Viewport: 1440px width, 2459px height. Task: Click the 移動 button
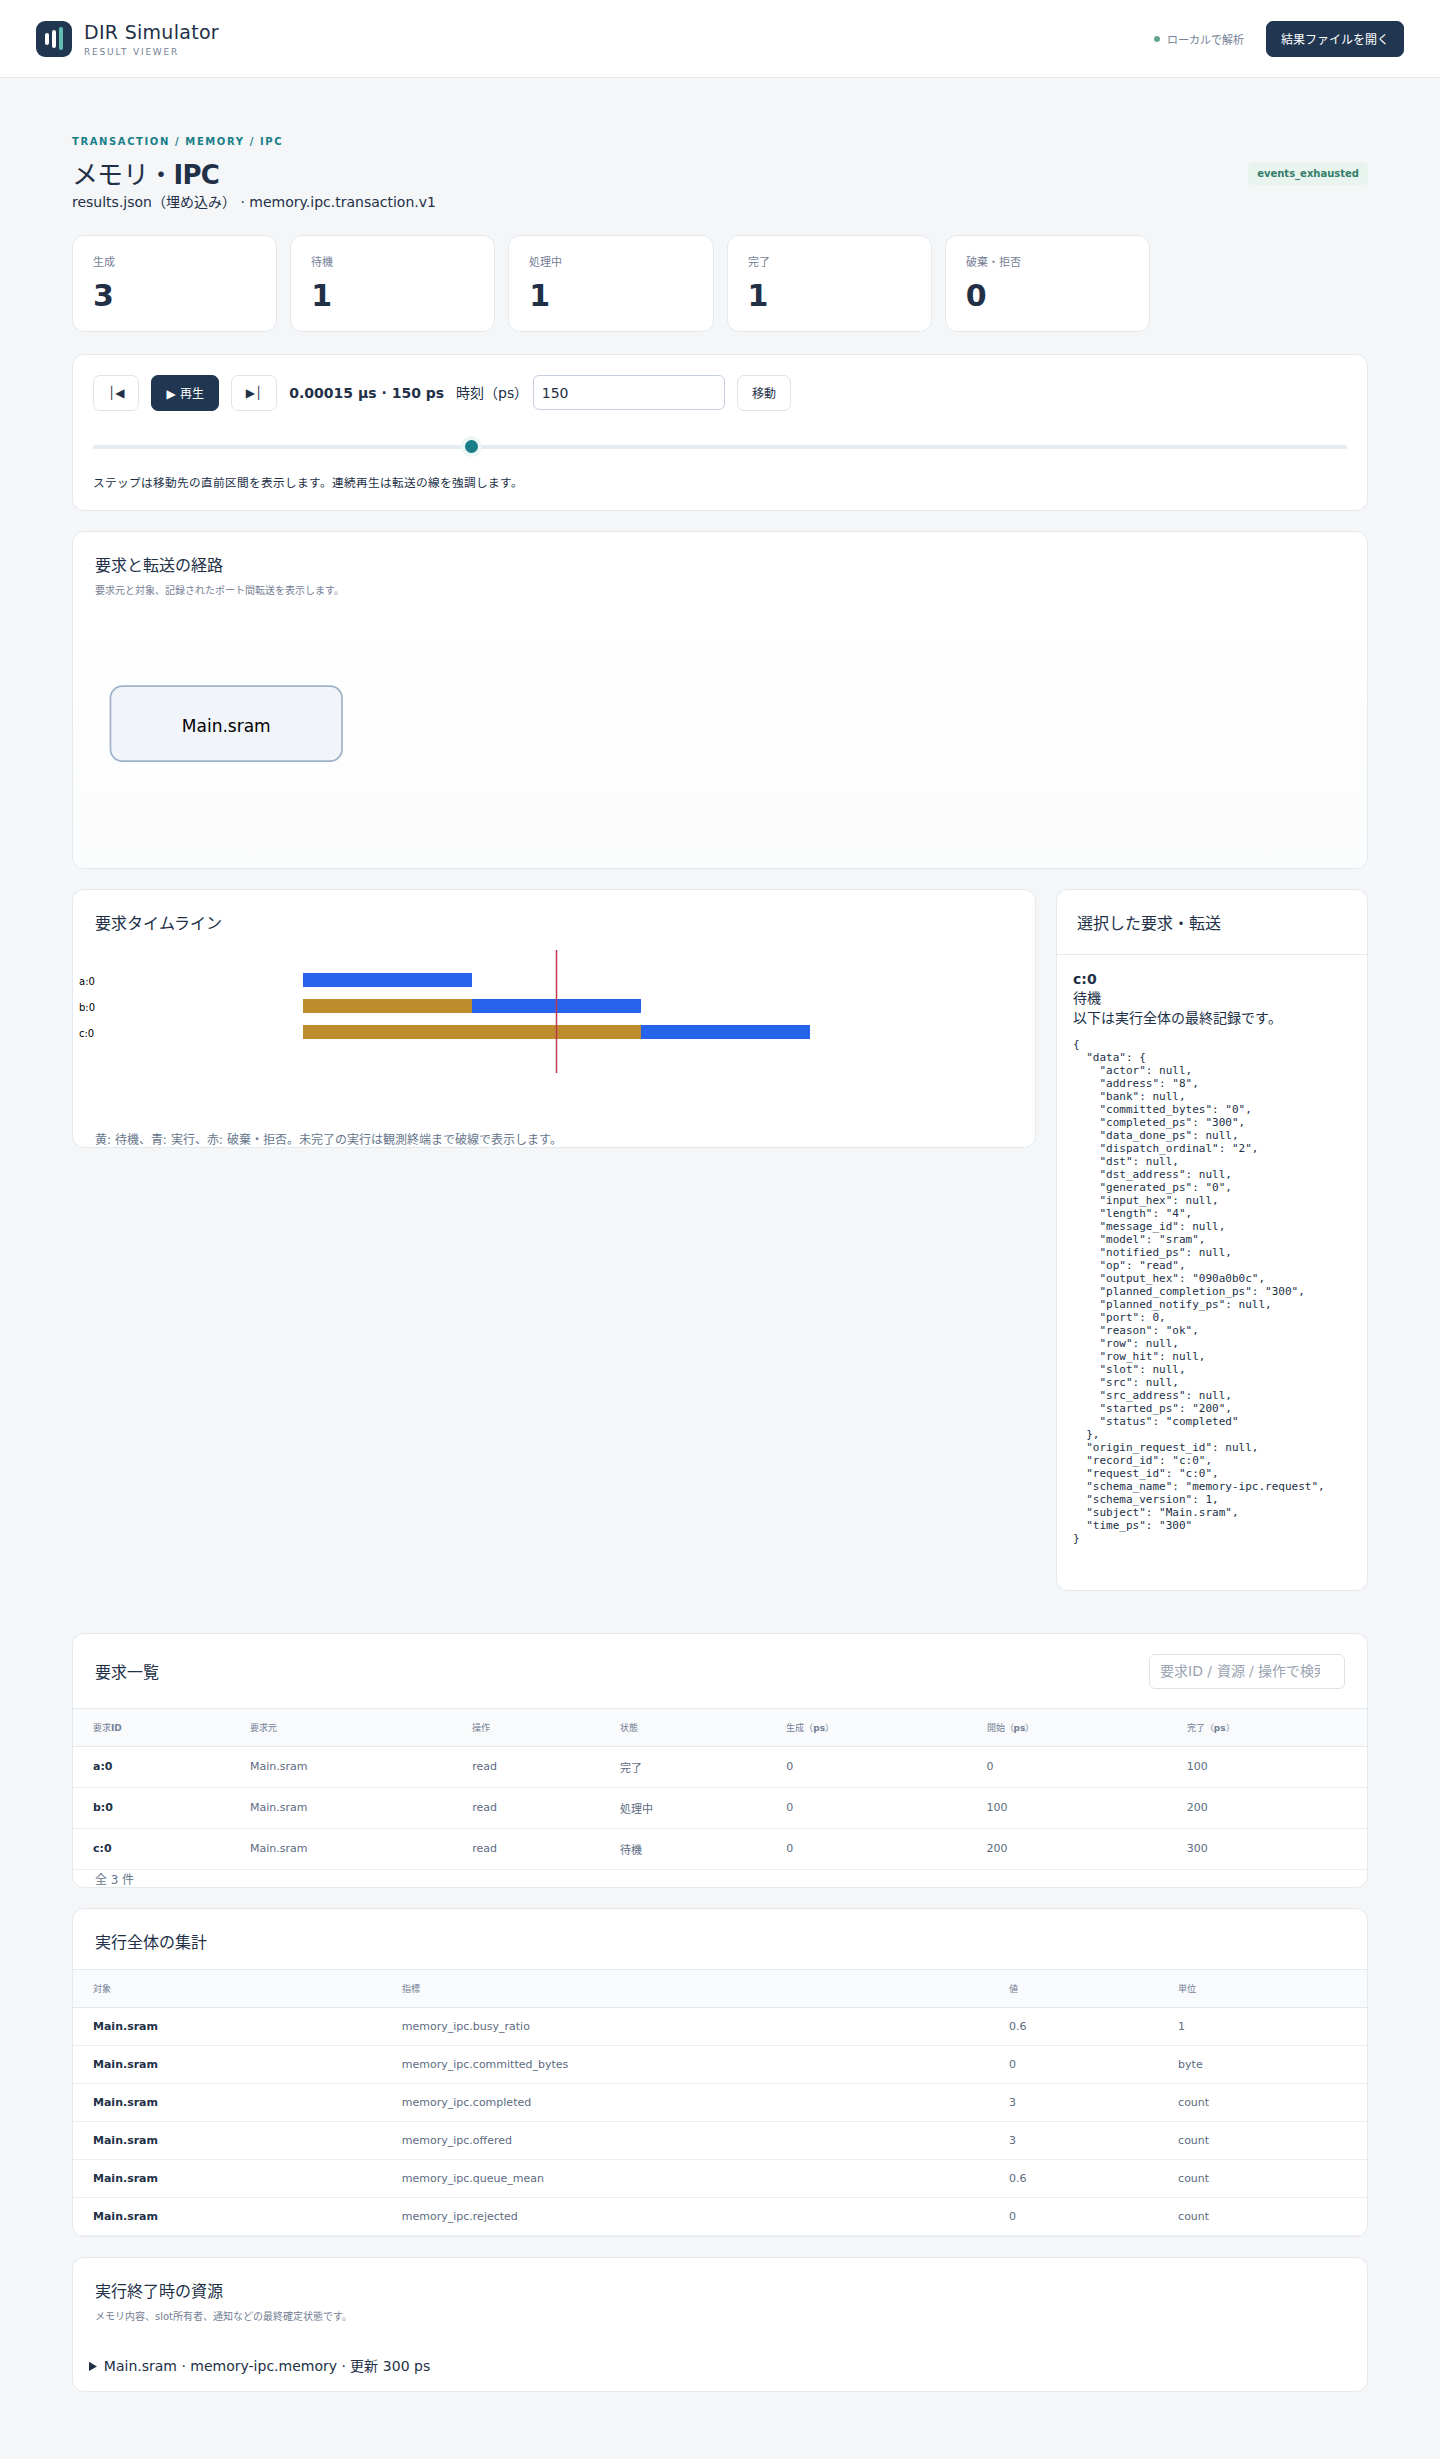[764, 393]
